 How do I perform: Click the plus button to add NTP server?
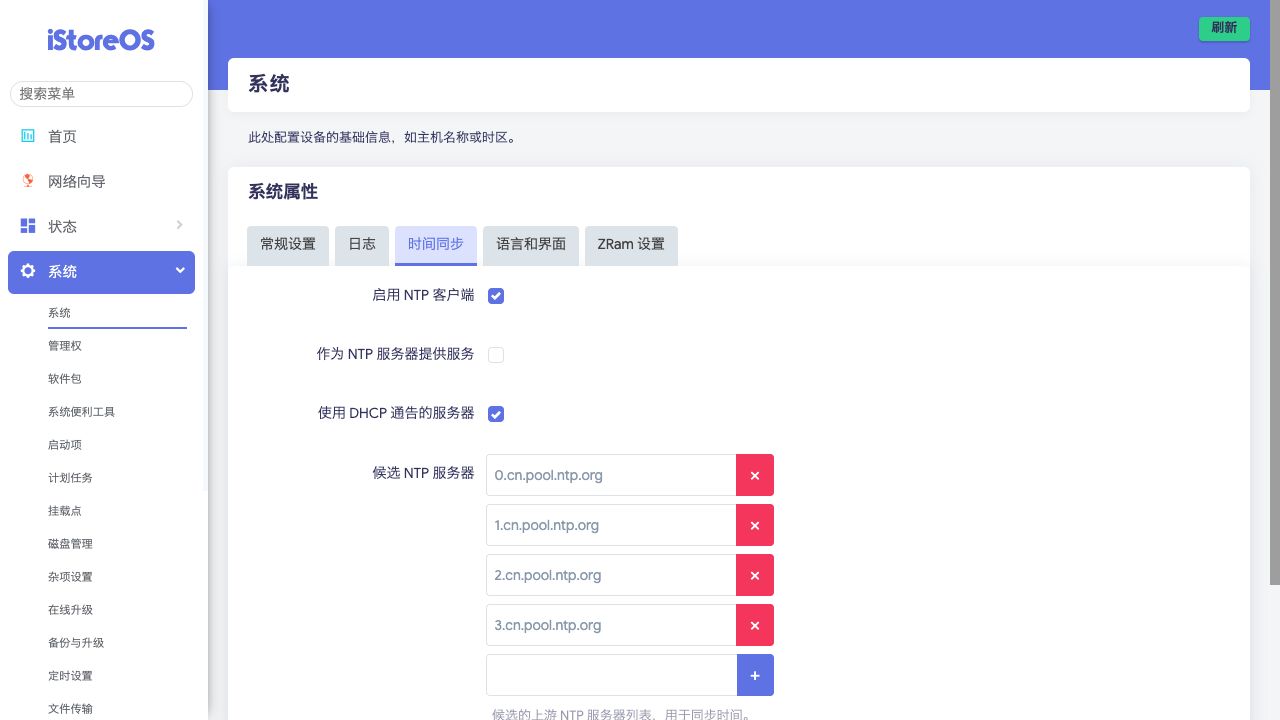[754, 675]
